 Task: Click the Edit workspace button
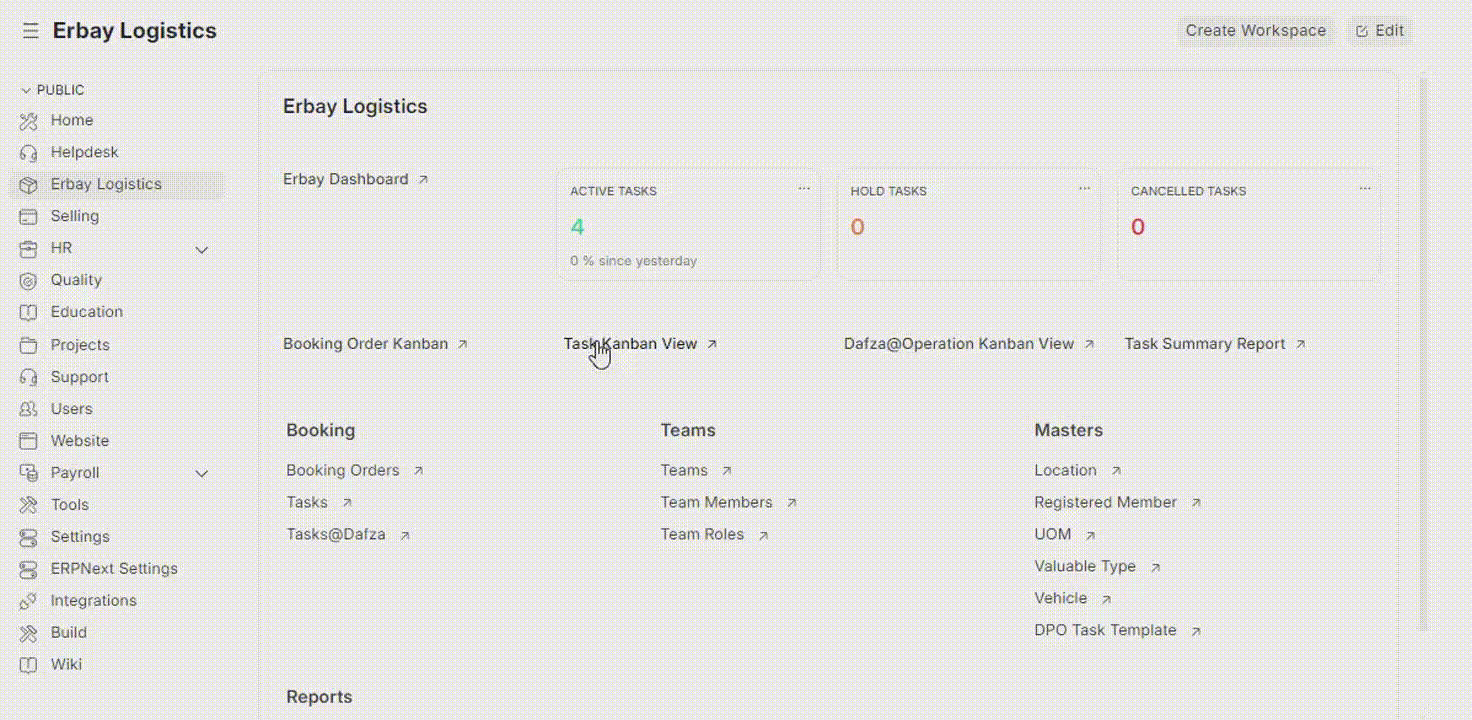point(1380,31)
